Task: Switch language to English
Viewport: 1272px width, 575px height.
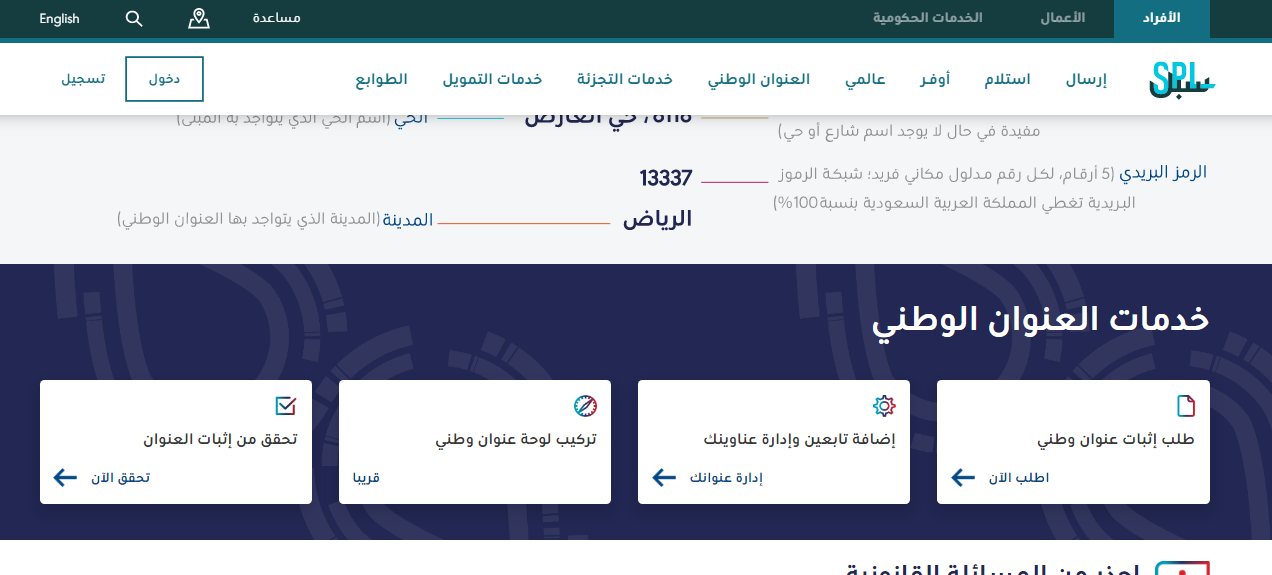Action: tap(59, 18)
